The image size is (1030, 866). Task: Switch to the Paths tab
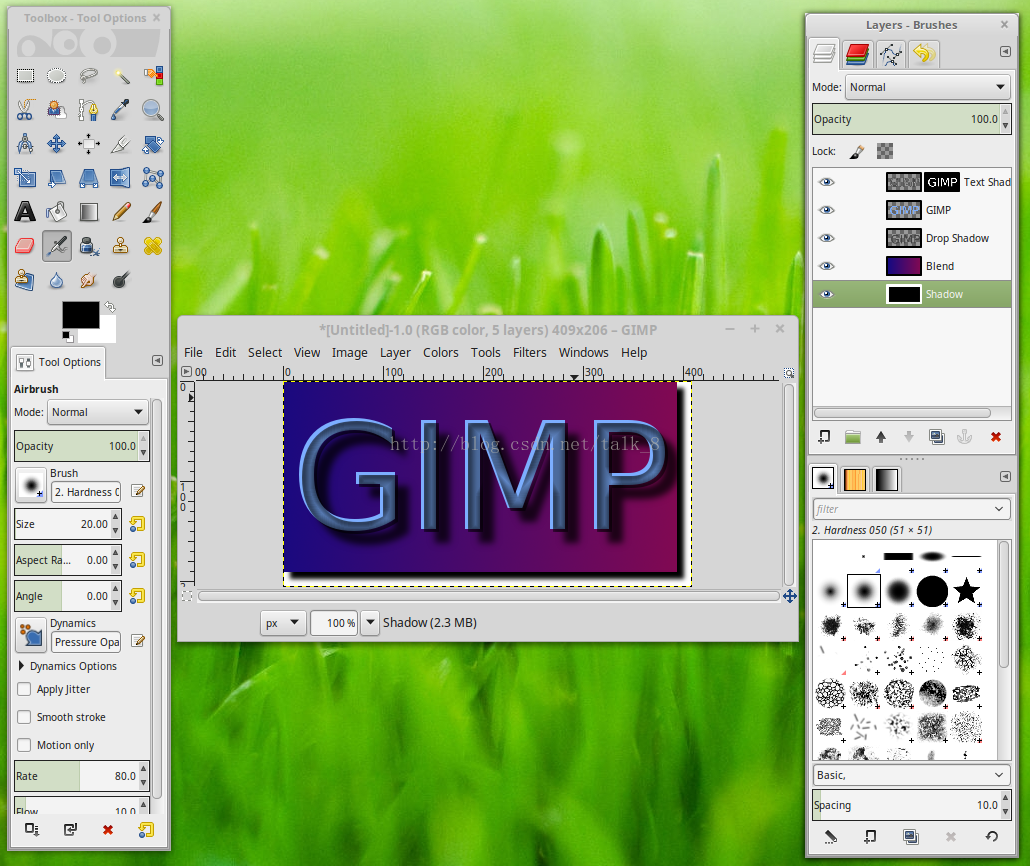[891, 54]
